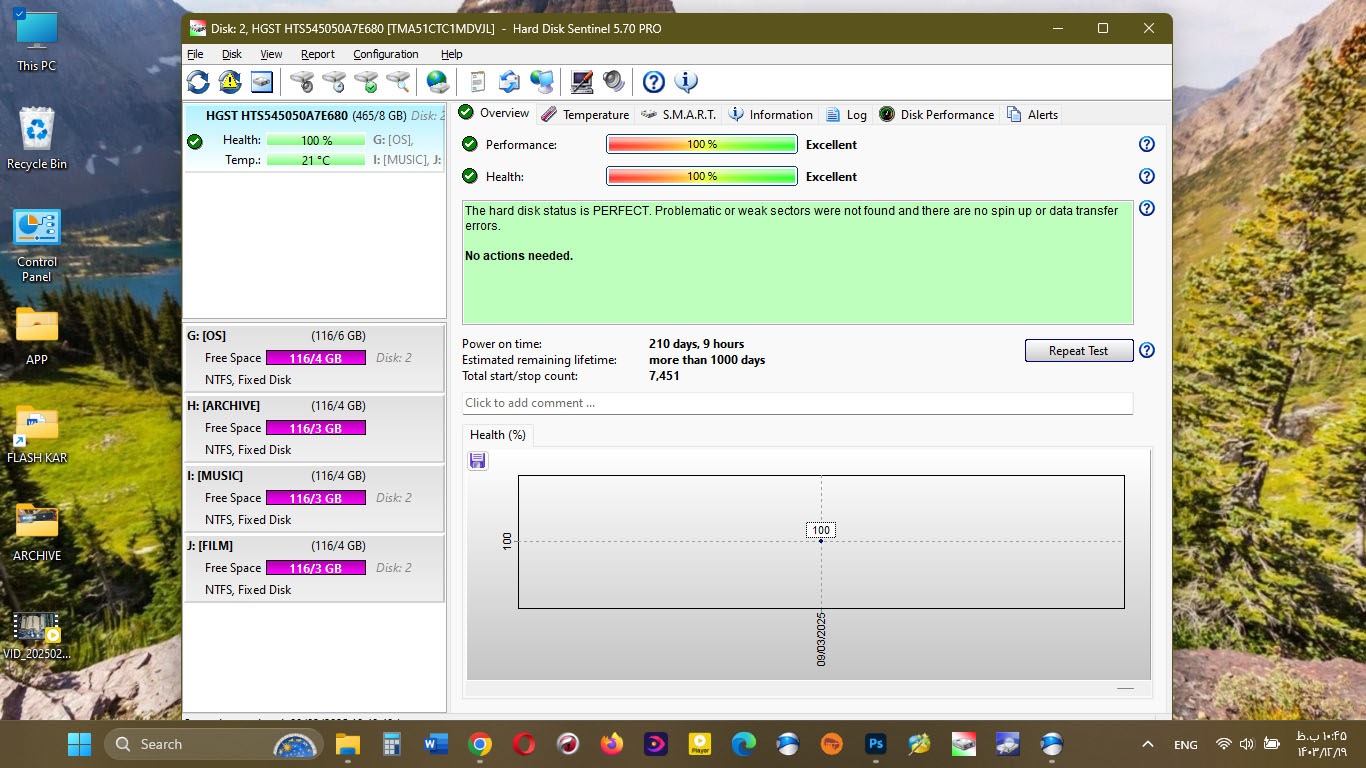Open the Help menu

(451, 54)
